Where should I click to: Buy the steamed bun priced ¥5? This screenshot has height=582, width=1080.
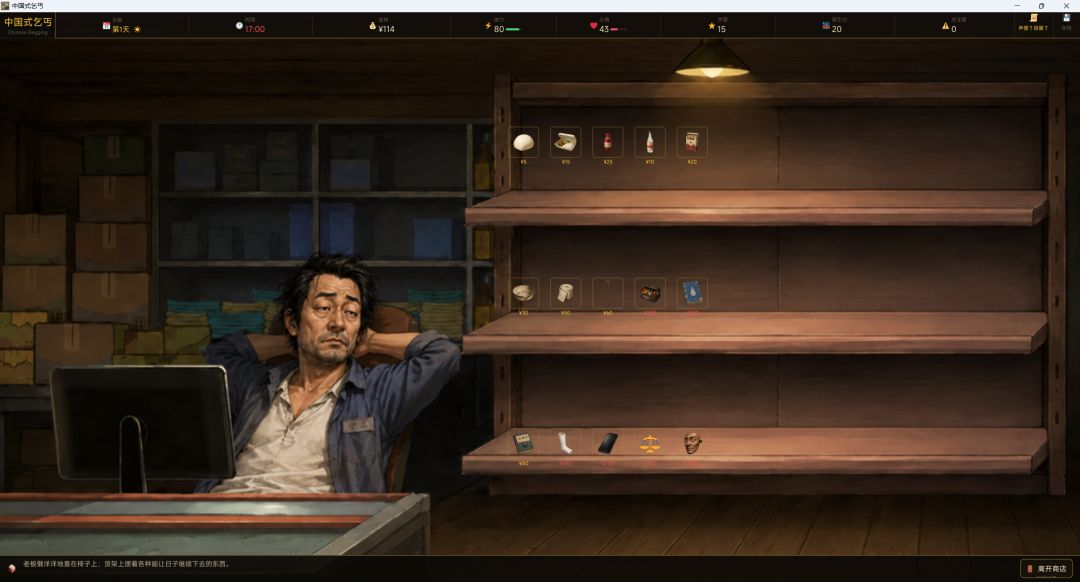click(x=523, y=142)
